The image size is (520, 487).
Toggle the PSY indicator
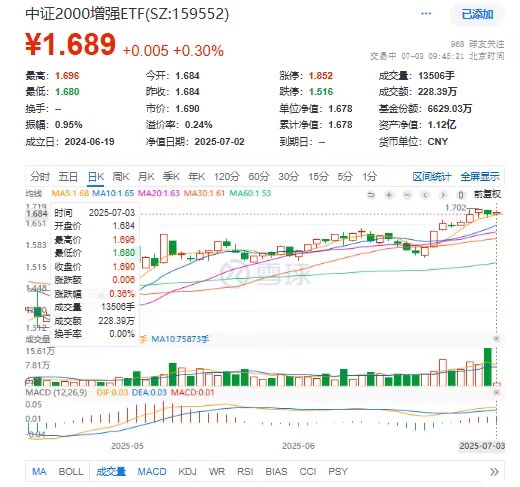pyautogui.click(x=338, y=471)
